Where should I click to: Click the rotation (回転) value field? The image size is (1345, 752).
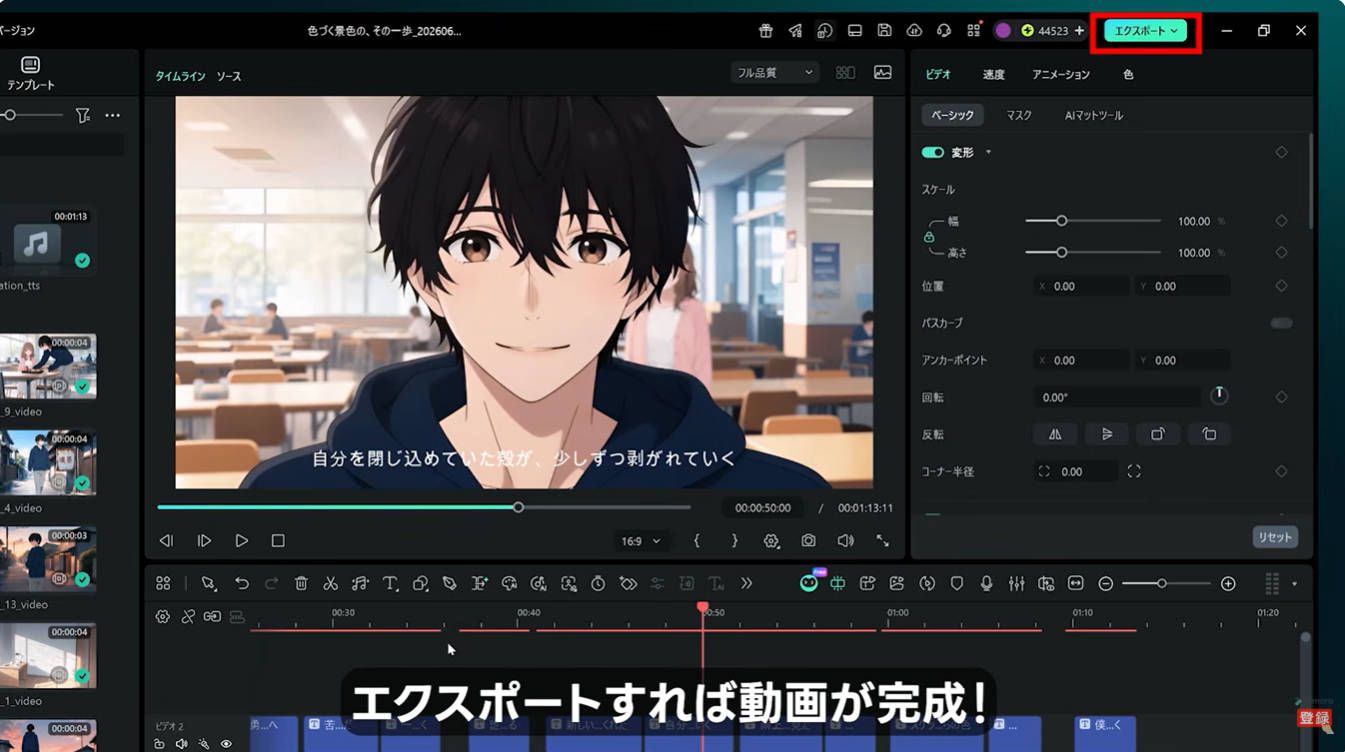pos(1116,397)
